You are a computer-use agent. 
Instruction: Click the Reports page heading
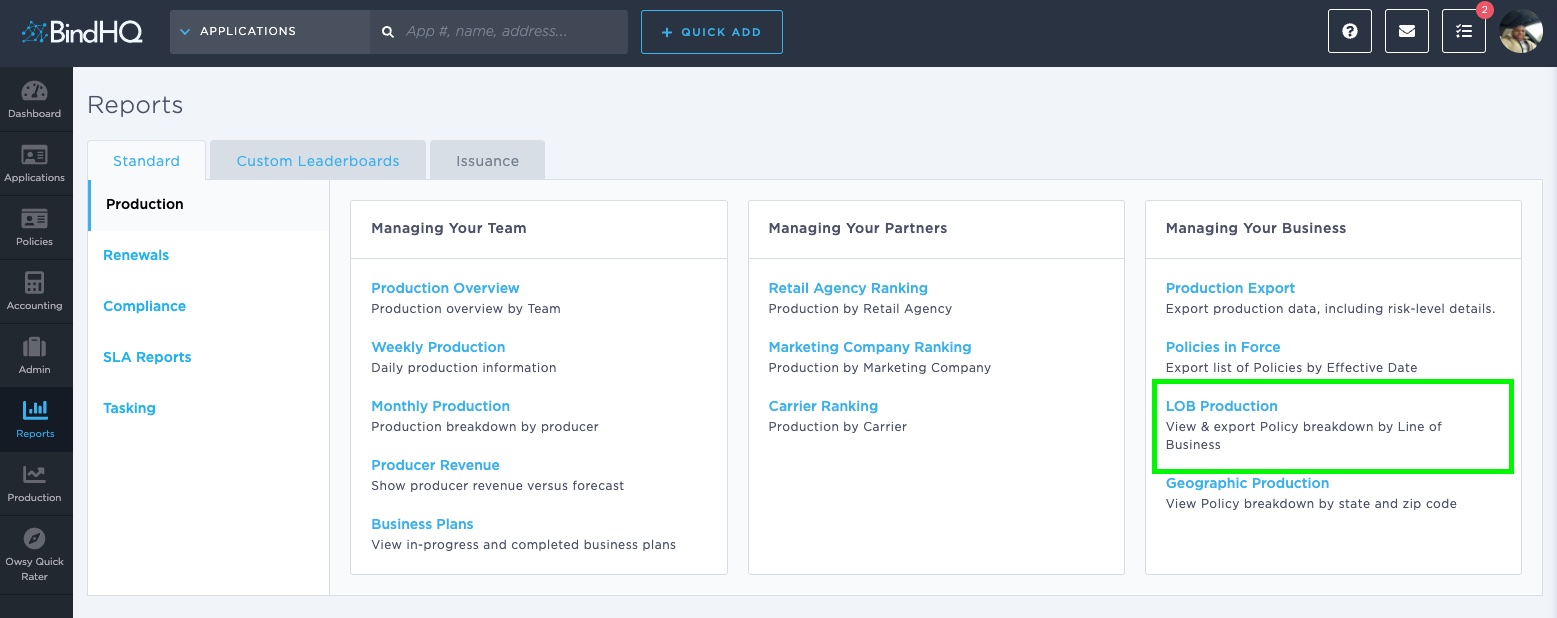pos(135,105)
